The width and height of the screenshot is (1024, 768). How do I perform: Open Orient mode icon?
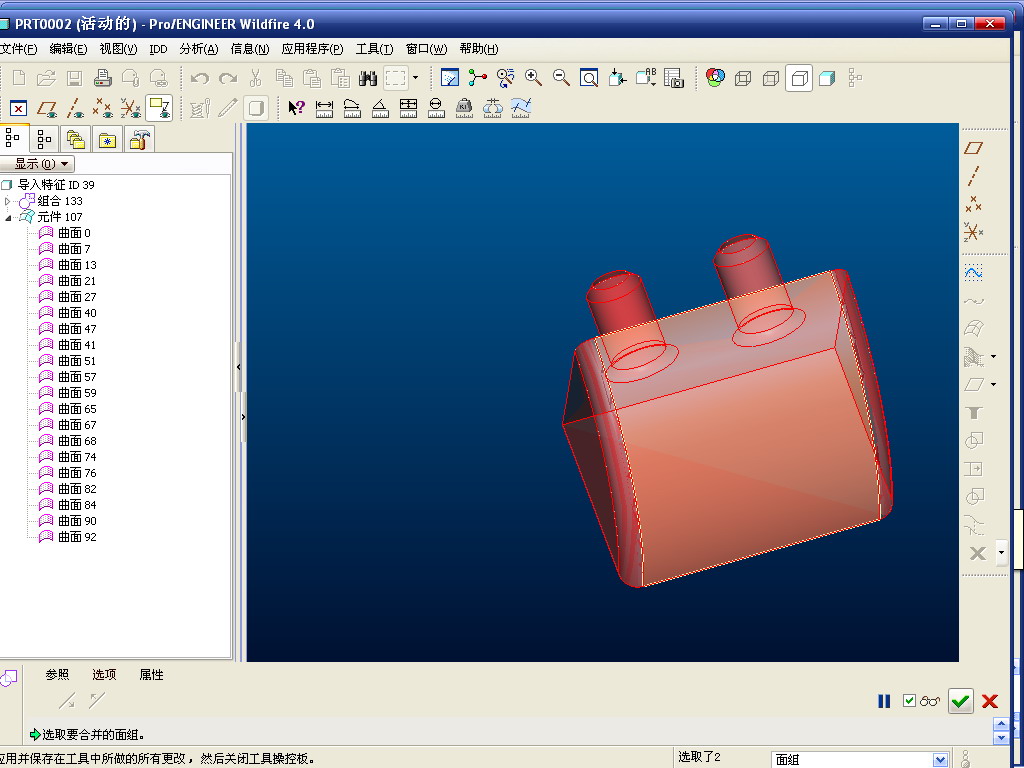(505, 78)
